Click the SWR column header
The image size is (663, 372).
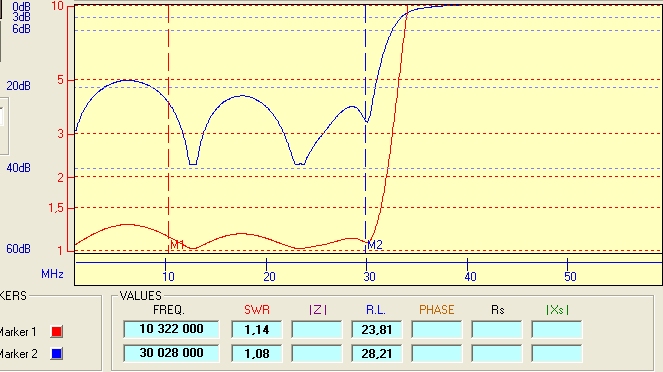[257, 310]
